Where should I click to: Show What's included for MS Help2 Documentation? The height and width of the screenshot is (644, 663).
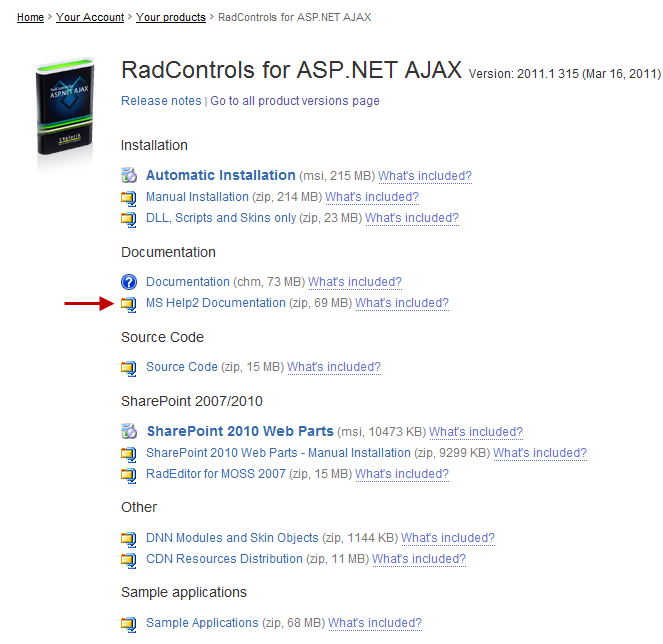[402, 303]
